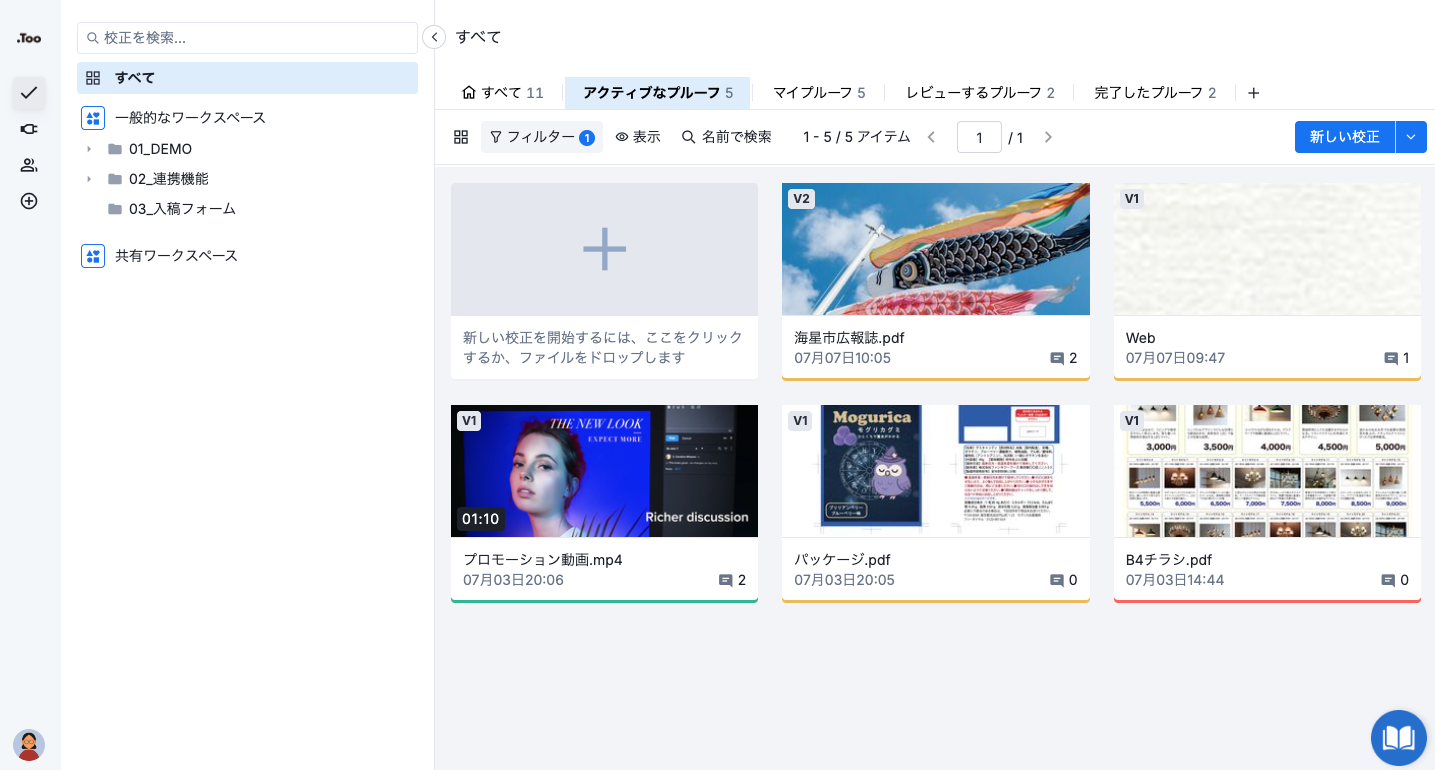This screenshot has height=770, width=1435.
Task: Open the dropdown arrow beside 新しい校正
Action: click(1411, 137)
